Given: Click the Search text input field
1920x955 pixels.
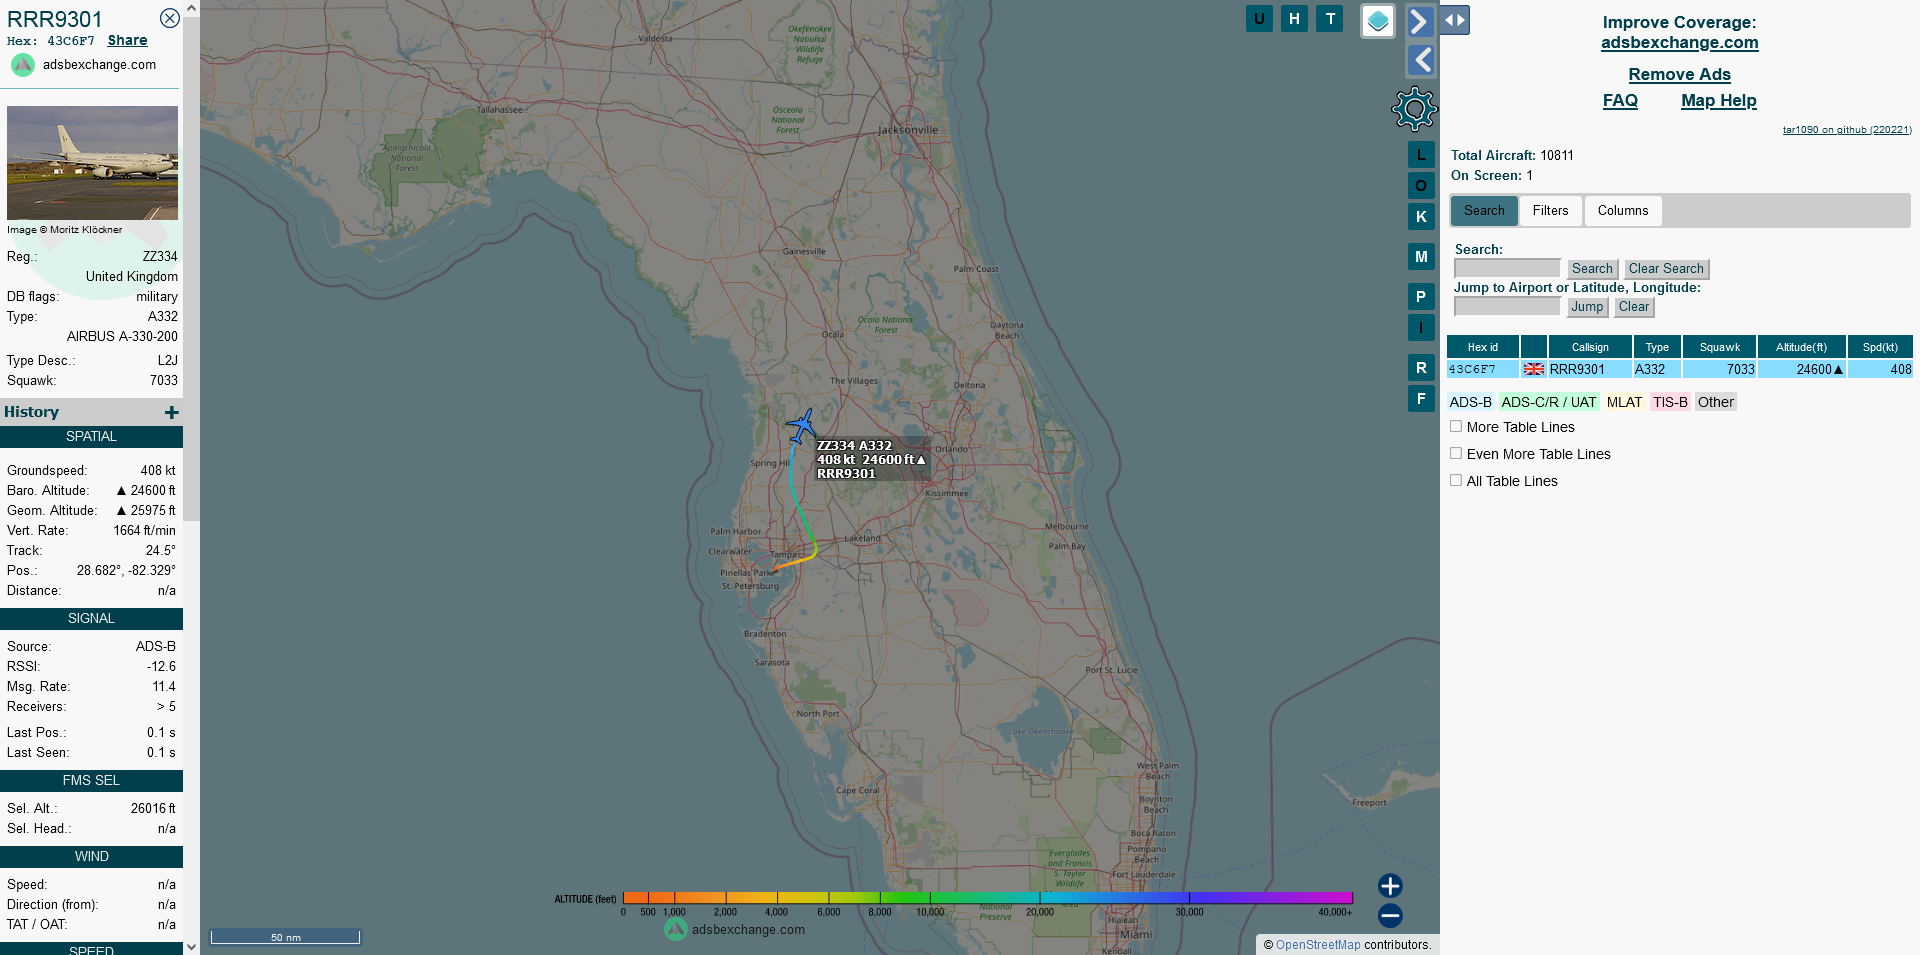Looking at the screenshot, I should coord(1507,269).
